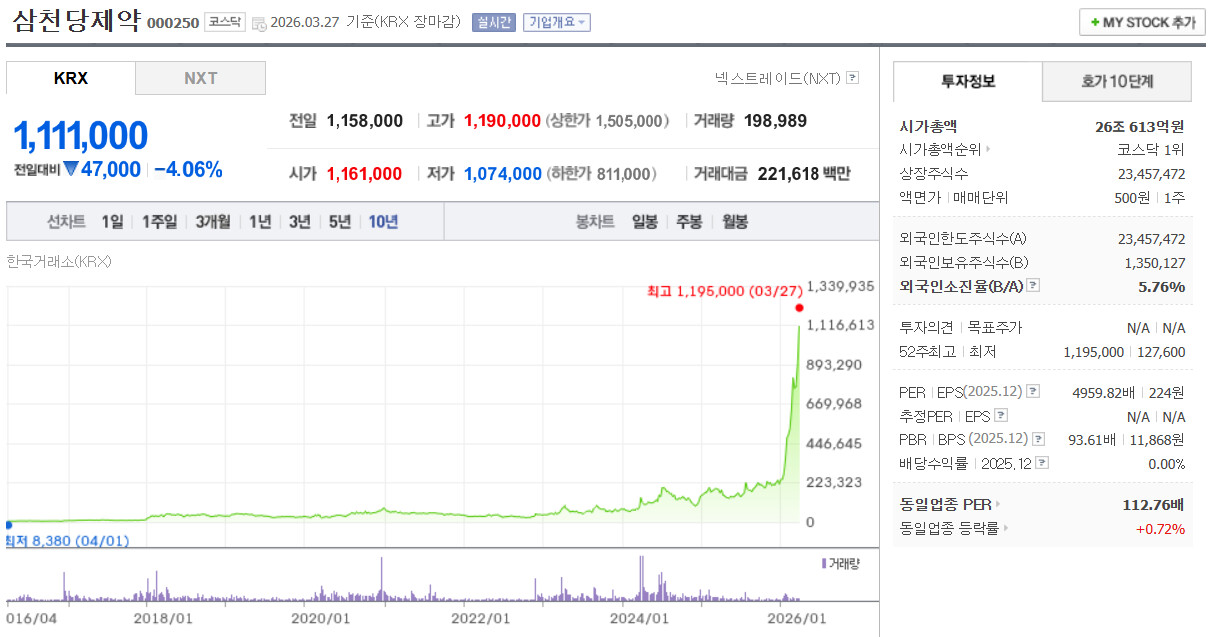
Task: Switch to the KRX tab
Action: coord(71,78)
